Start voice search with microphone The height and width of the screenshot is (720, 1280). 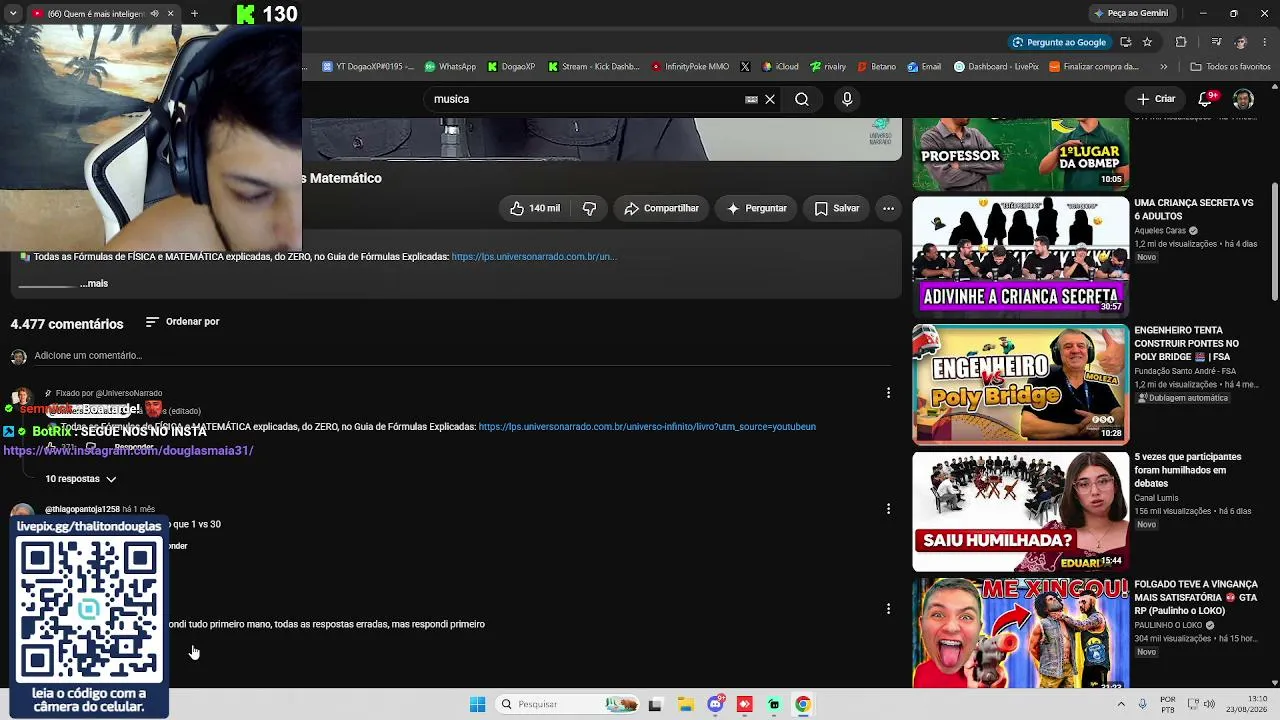click(x=847, y=99)
